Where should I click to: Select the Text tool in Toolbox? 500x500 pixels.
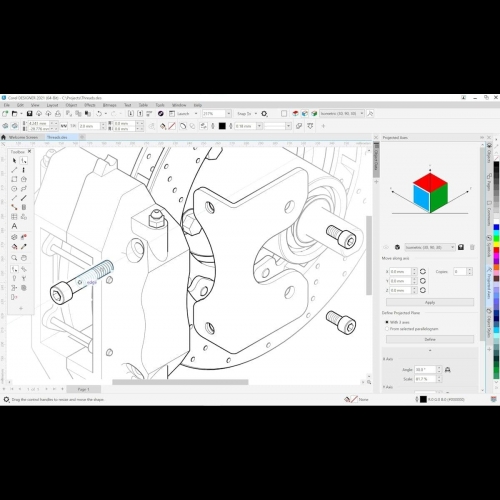coord(14,226)
